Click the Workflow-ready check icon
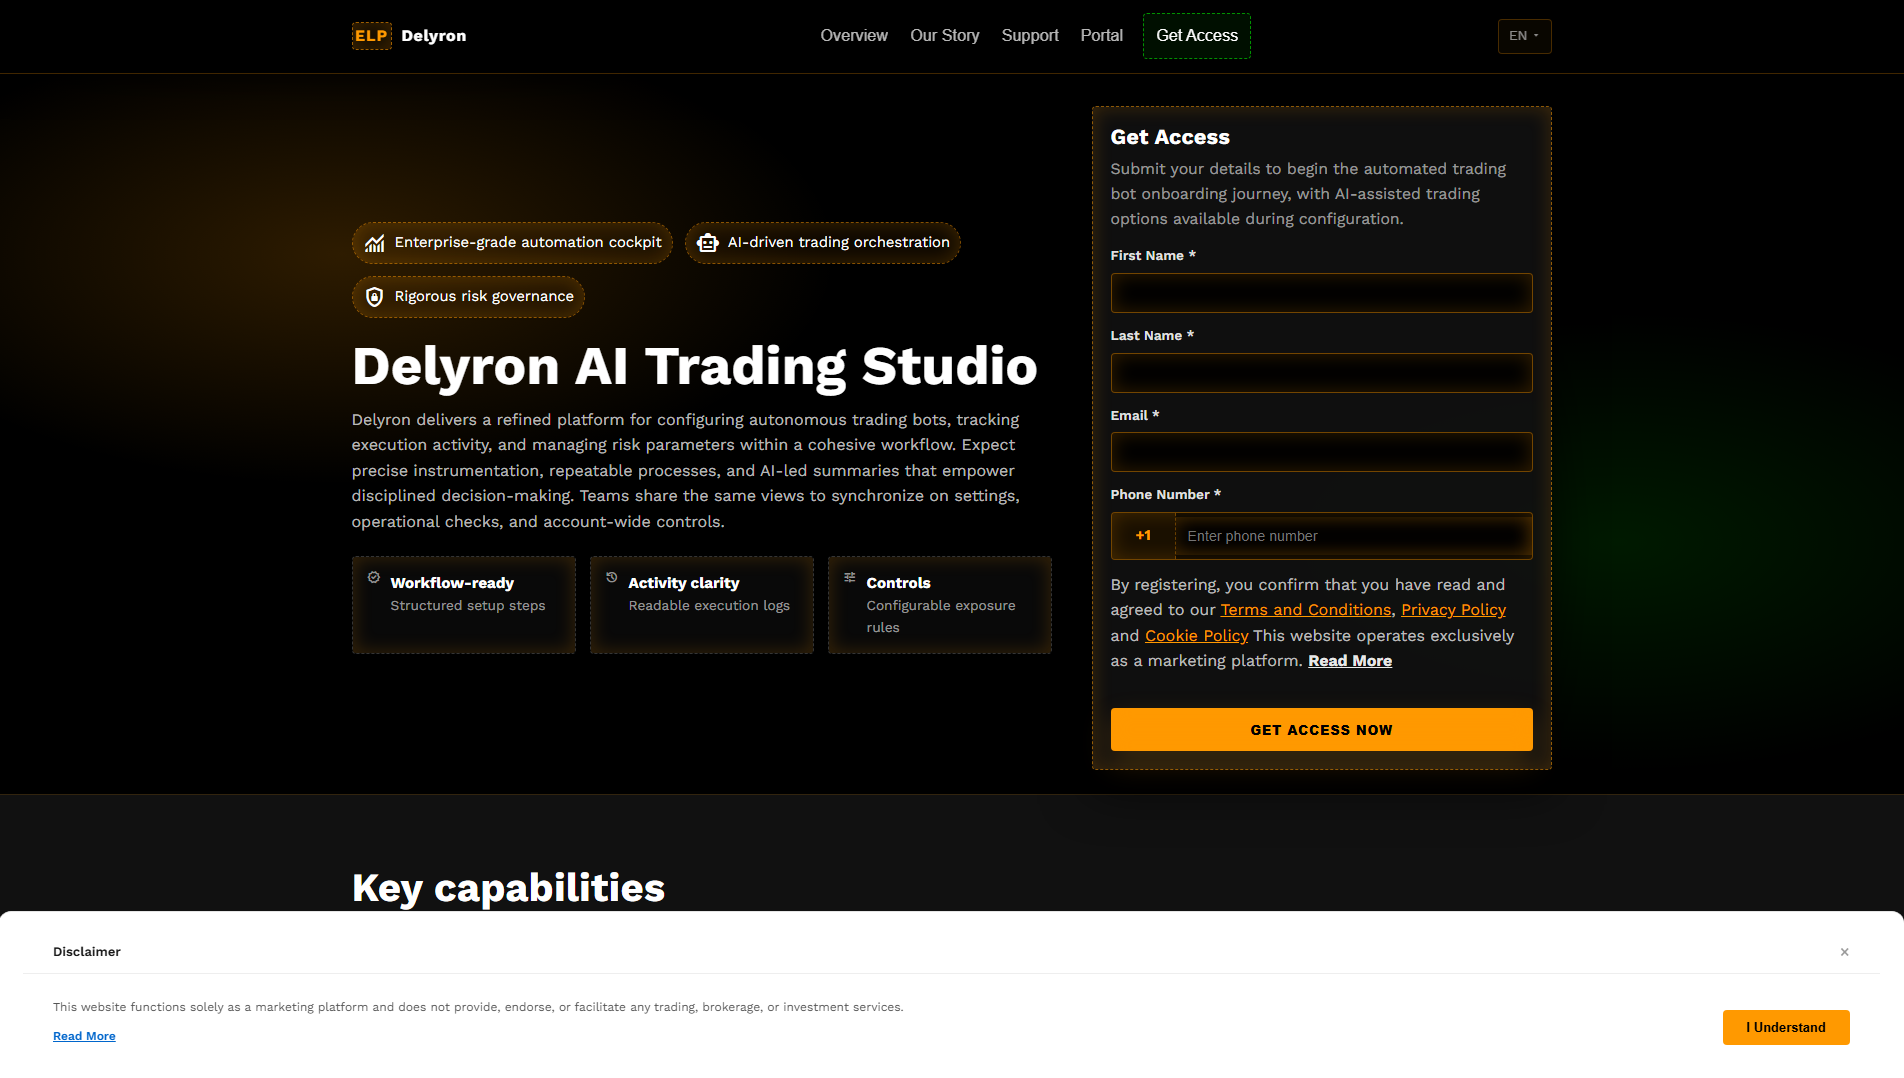1904x1078 pixels. point(374,577)
